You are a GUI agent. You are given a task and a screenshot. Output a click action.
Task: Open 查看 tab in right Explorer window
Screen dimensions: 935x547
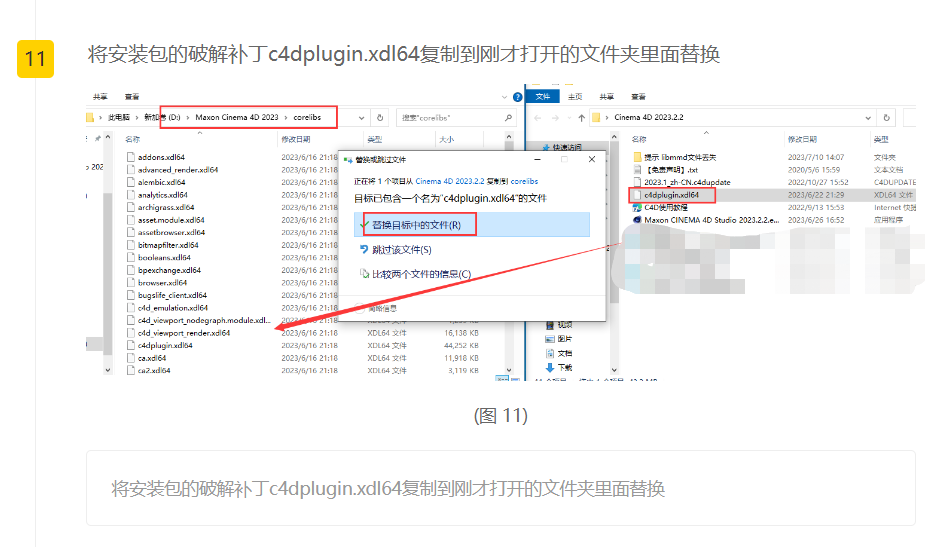pyautogui.click(x=638, y=97)
